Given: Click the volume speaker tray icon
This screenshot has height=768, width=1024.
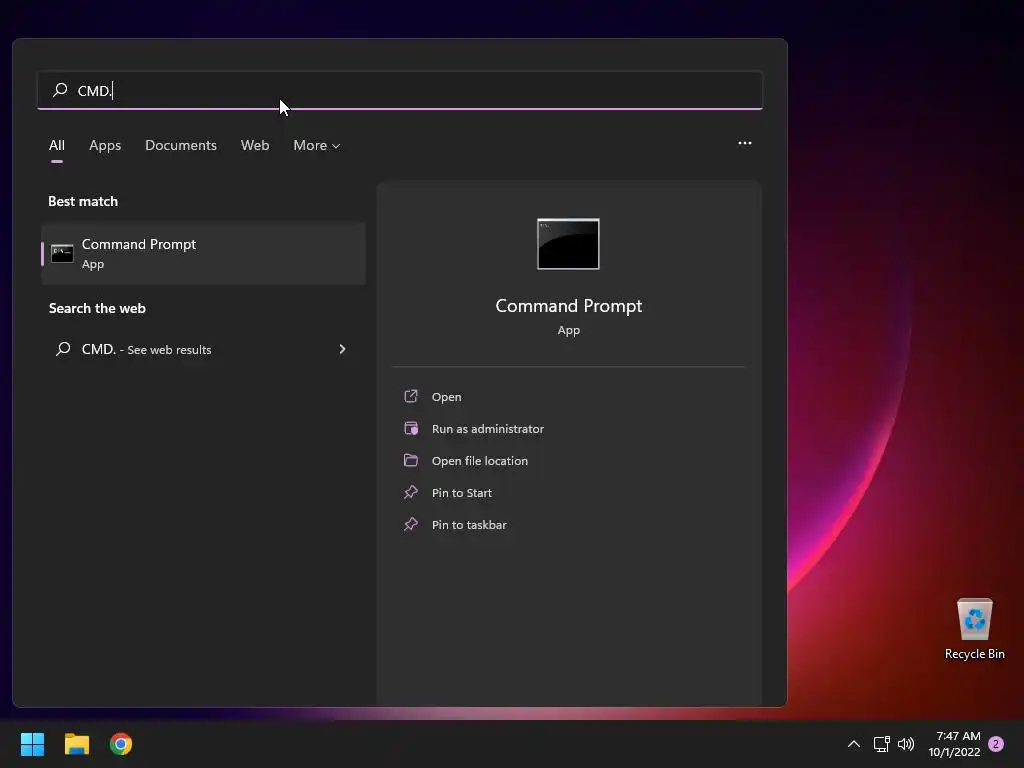Looking at the screenshot, I should click(x=906, y=744).
